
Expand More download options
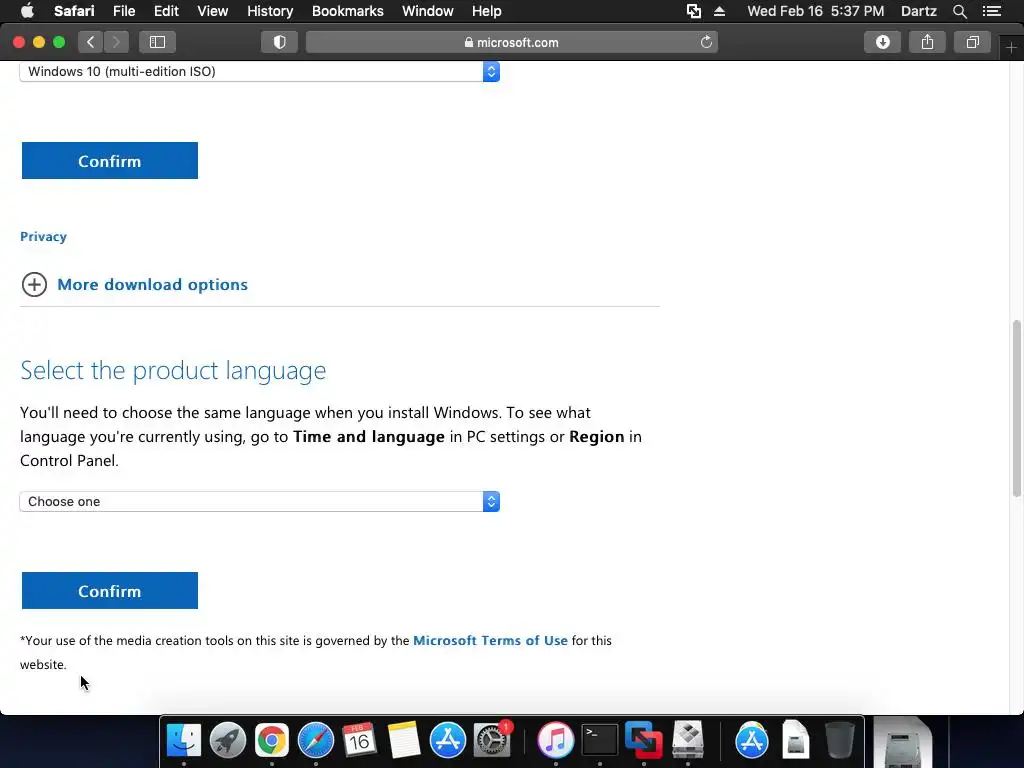tap(34, 285)
